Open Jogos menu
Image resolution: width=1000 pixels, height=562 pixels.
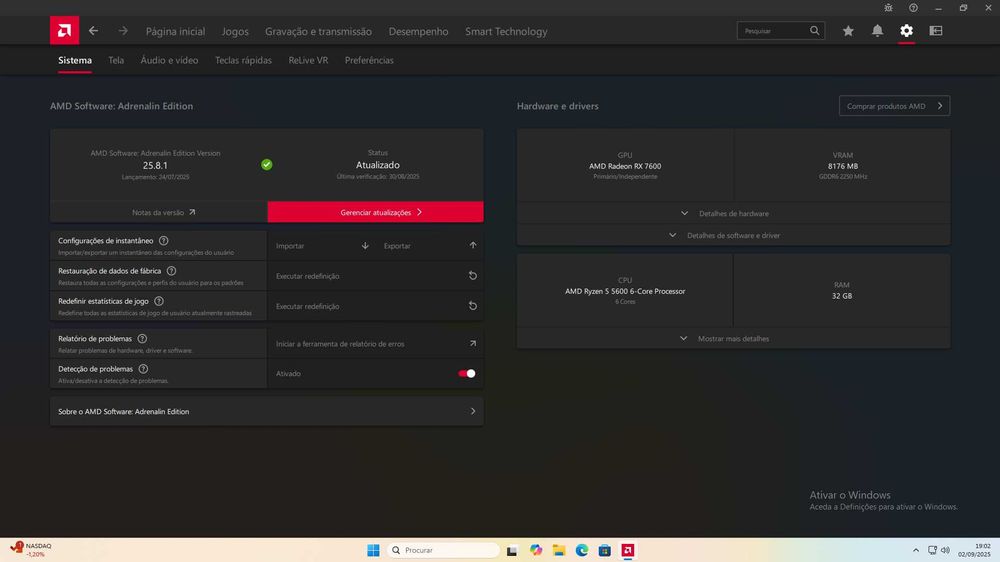click(235, 31)
